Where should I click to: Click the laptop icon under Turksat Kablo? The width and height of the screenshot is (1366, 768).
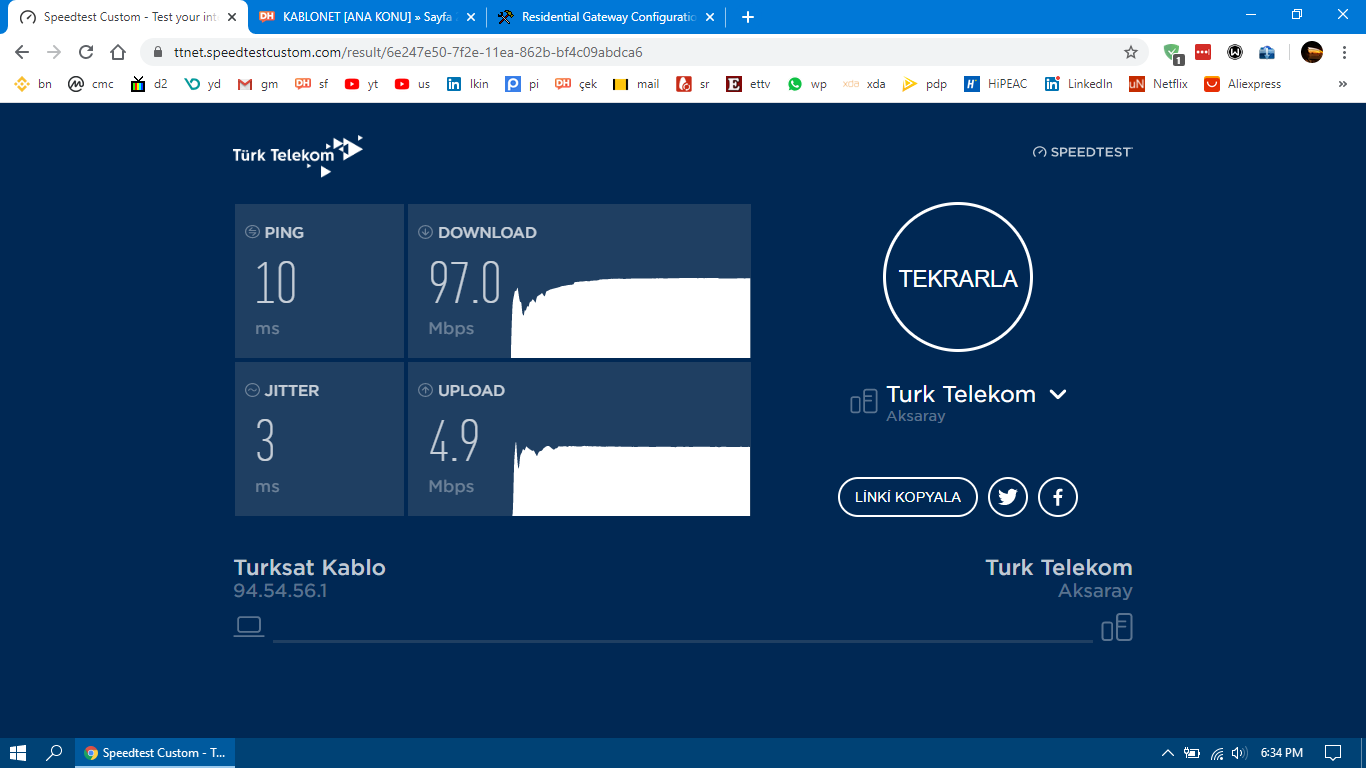tap(249, 626)
